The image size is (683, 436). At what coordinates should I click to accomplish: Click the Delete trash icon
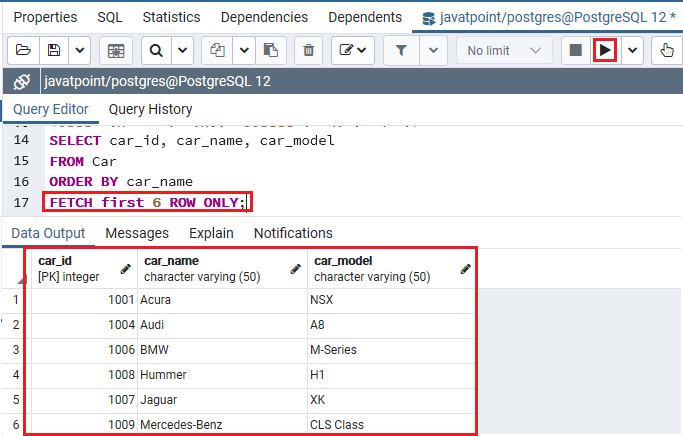point(308,51)
